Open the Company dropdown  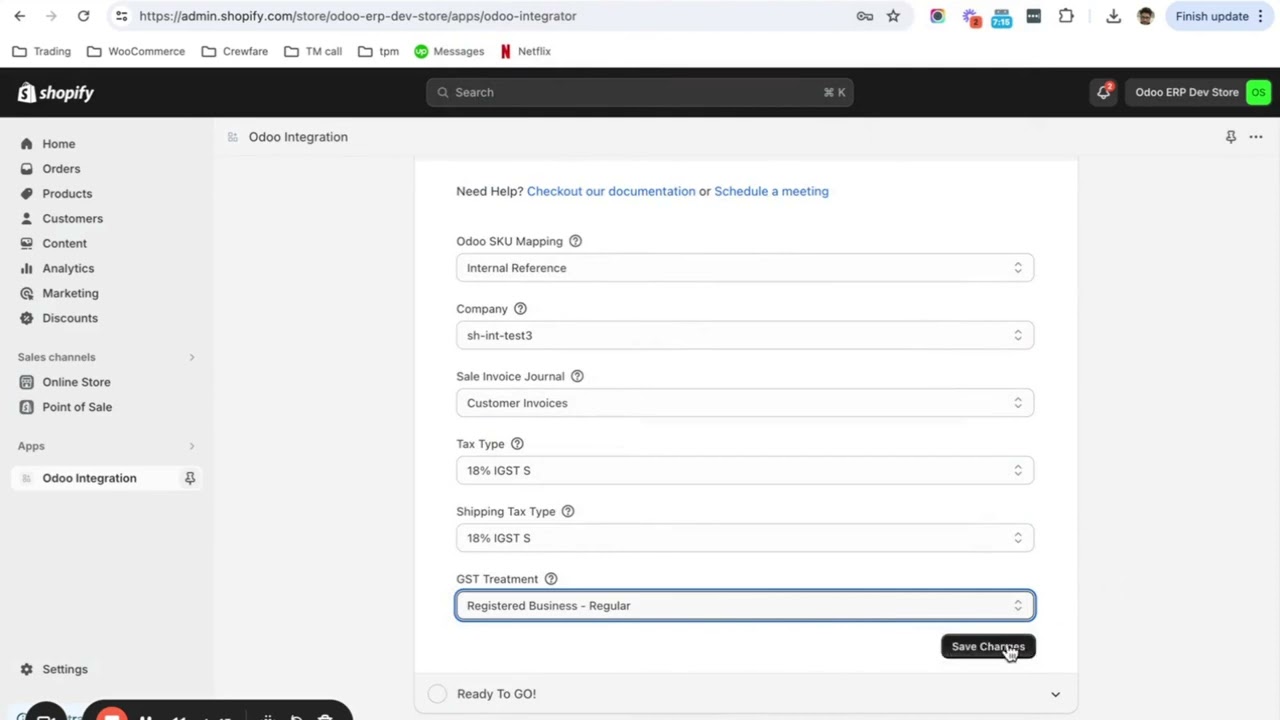pos(745,335)
